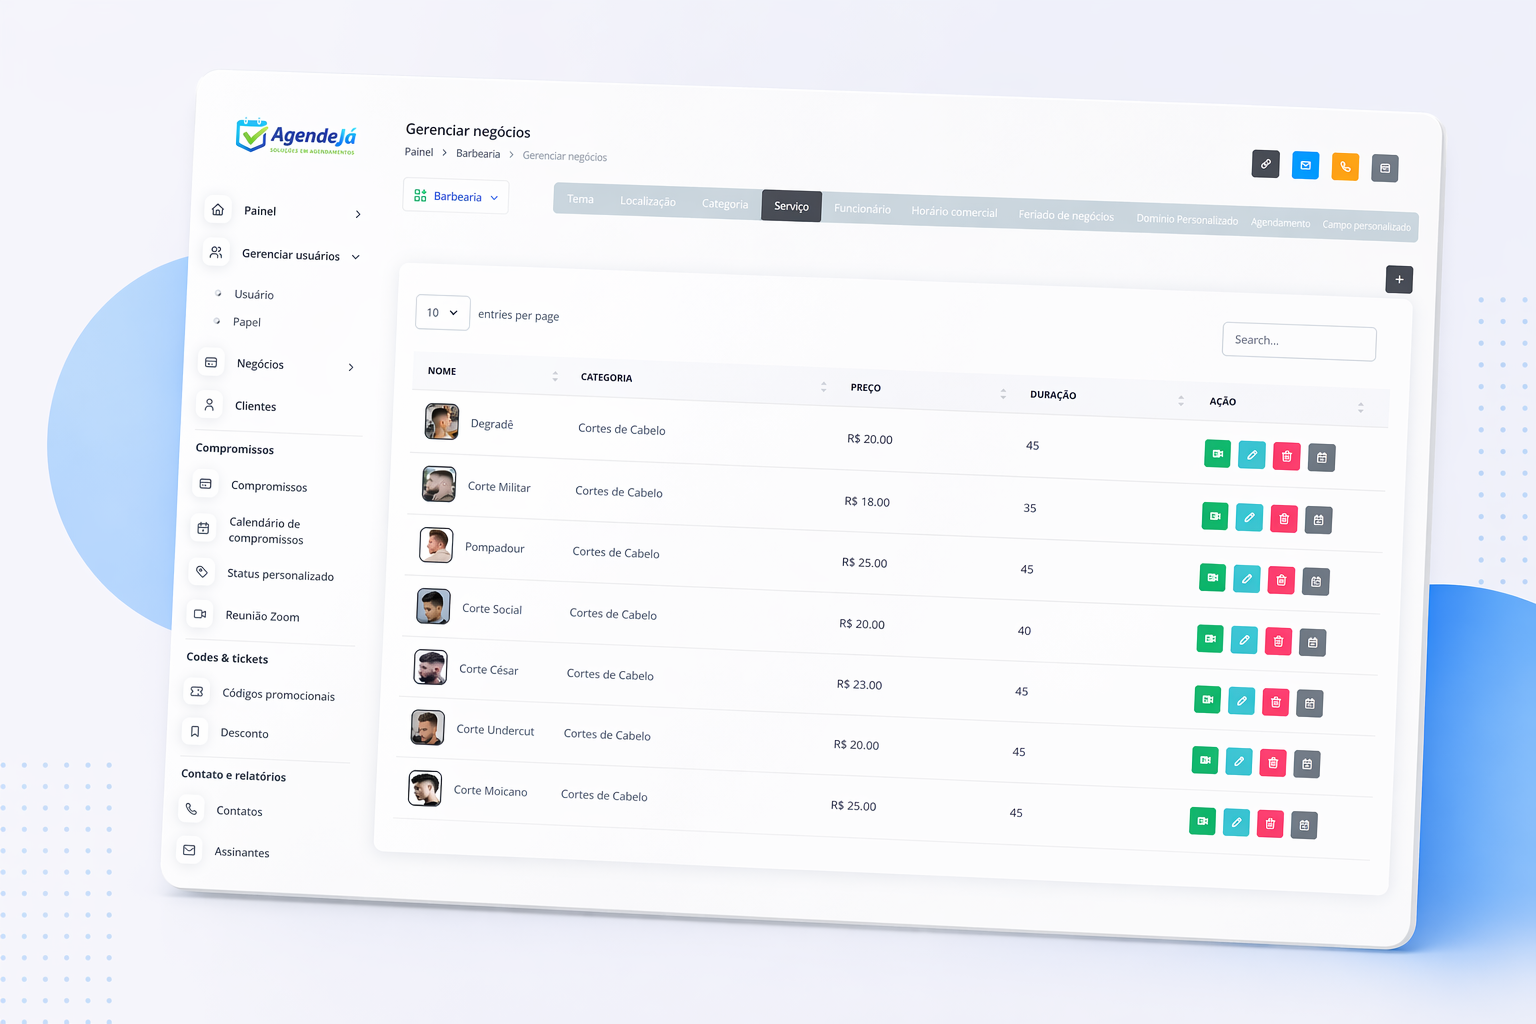The image size is (1536, 1024).
Task: Add a new service with the plus button
Action: tap(1399, 280)
